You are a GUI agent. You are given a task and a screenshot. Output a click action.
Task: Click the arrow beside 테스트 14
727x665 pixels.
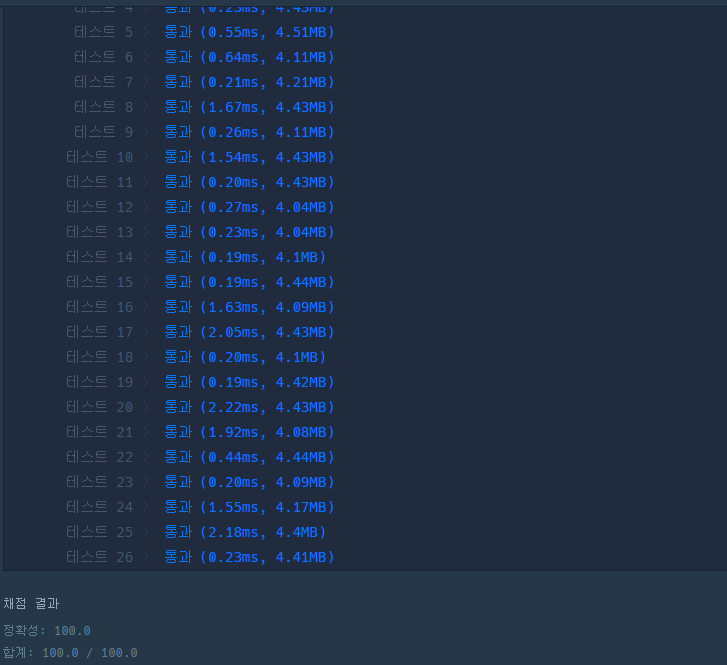coord(146,257)
